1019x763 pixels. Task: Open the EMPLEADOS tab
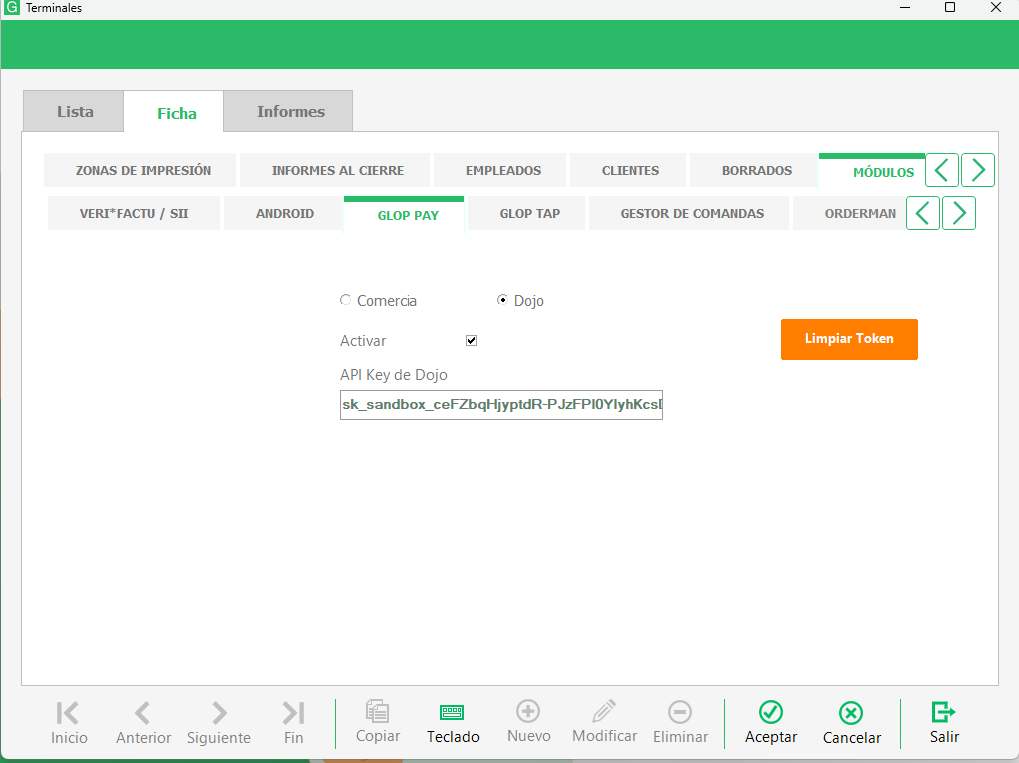click(x=500, y=170)
